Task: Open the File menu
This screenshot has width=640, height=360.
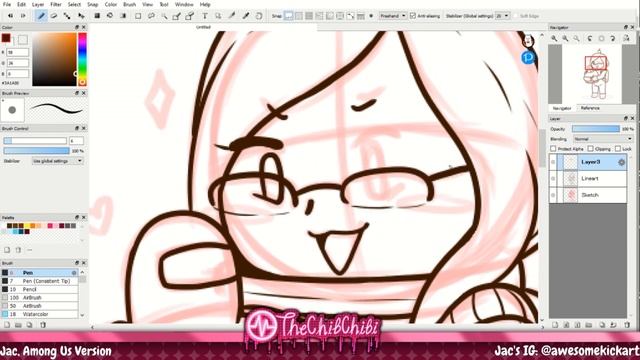Action: 7,4
